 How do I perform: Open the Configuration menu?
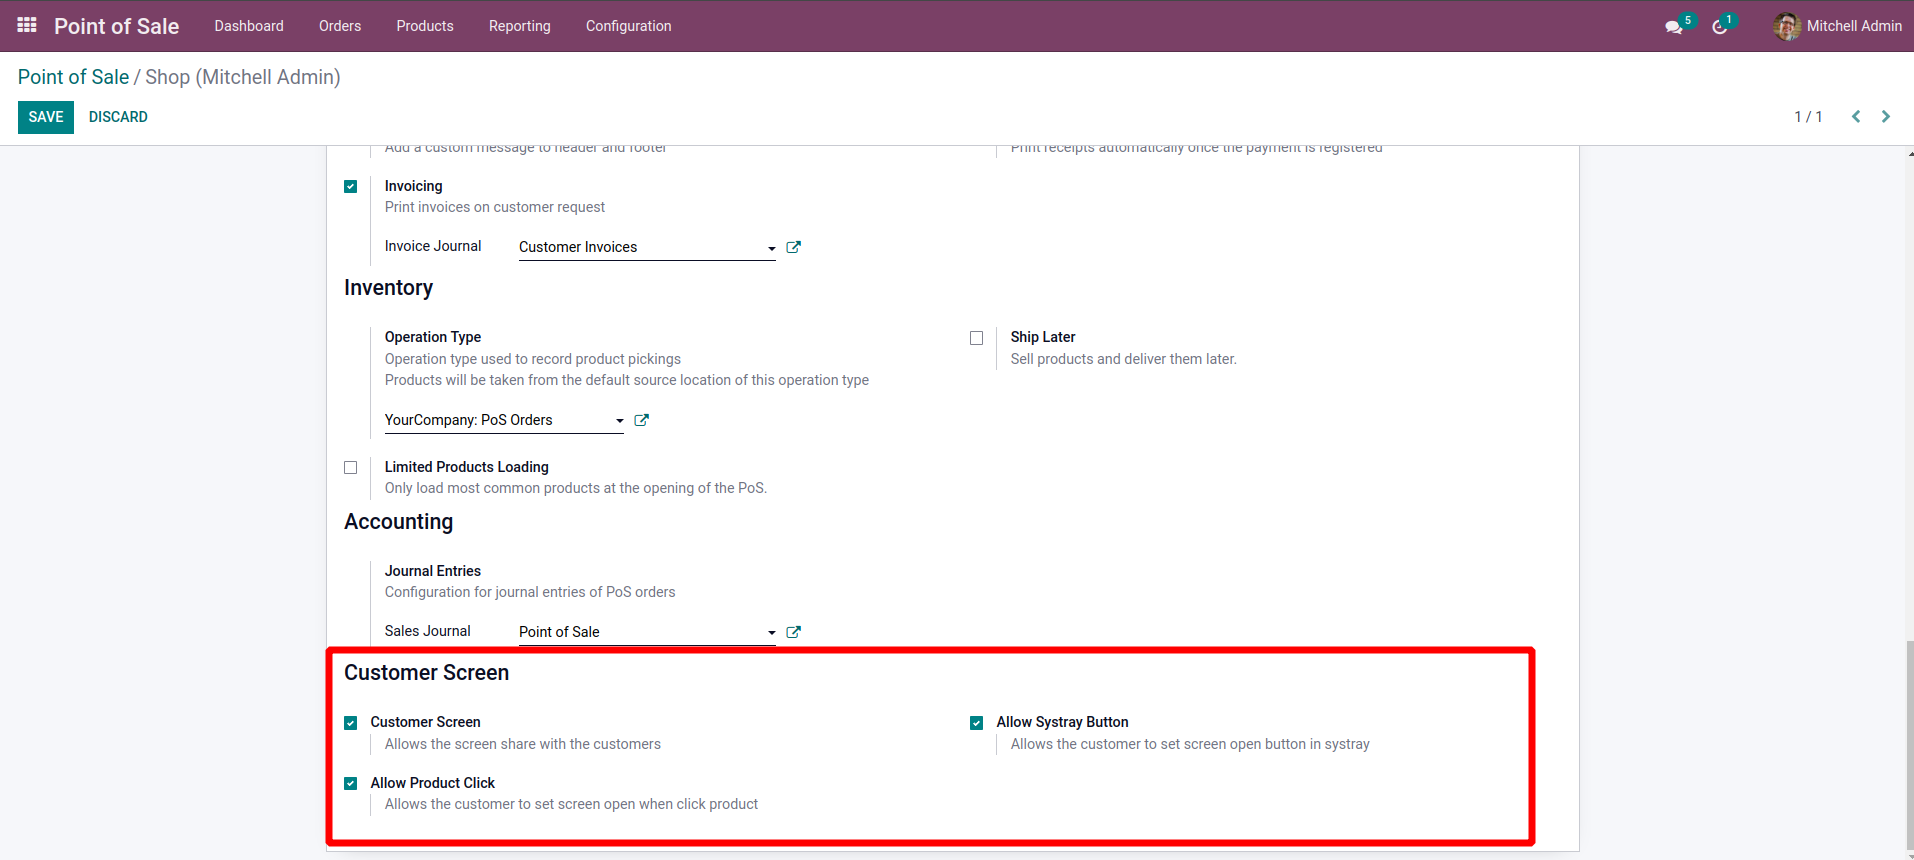[x=628, y=26]
